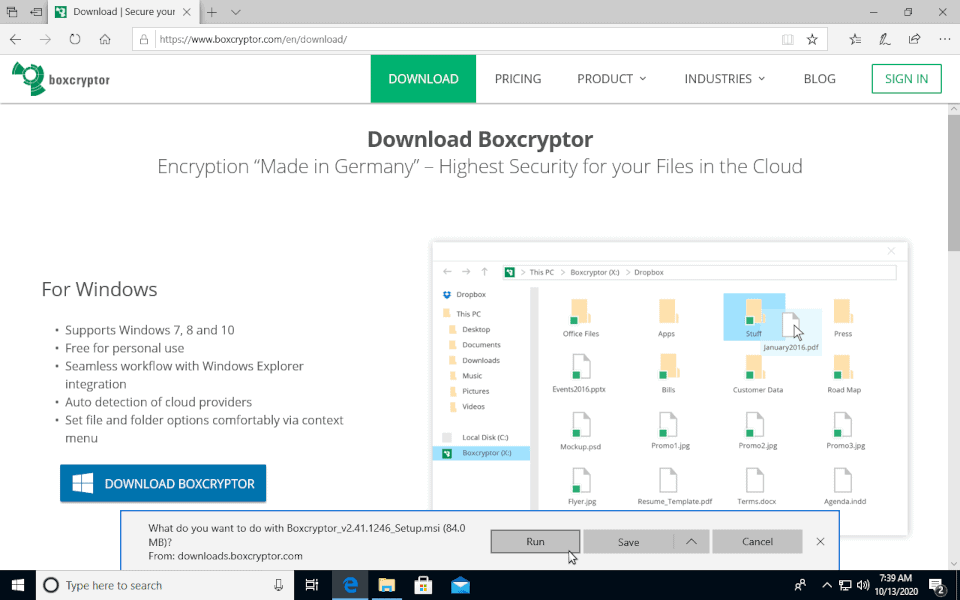Screen dimensions: 960x600
Task: Close the Download browser tab
Action: click(x=187, y=12)
